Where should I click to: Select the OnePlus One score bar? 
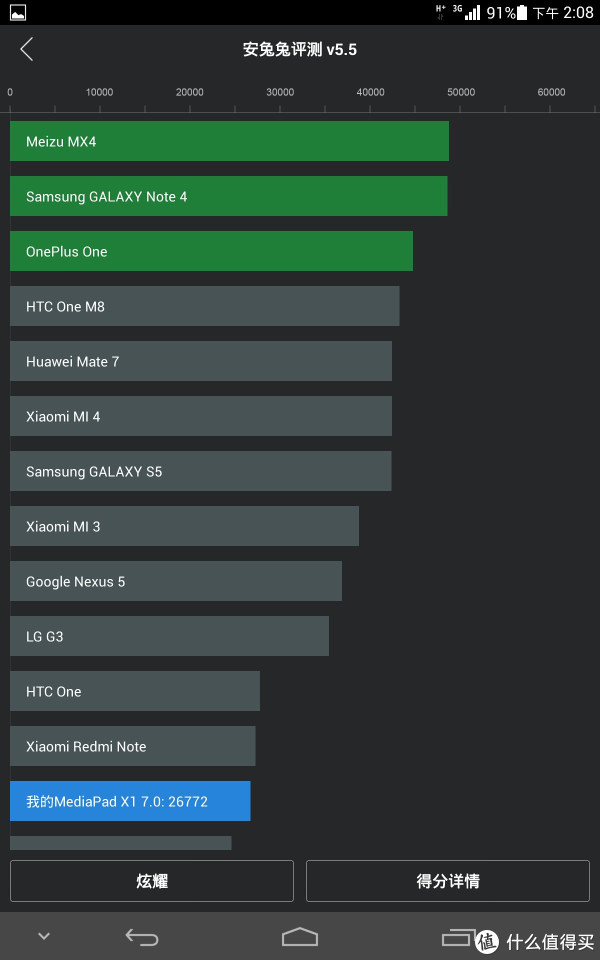click(x=211, y=251)
